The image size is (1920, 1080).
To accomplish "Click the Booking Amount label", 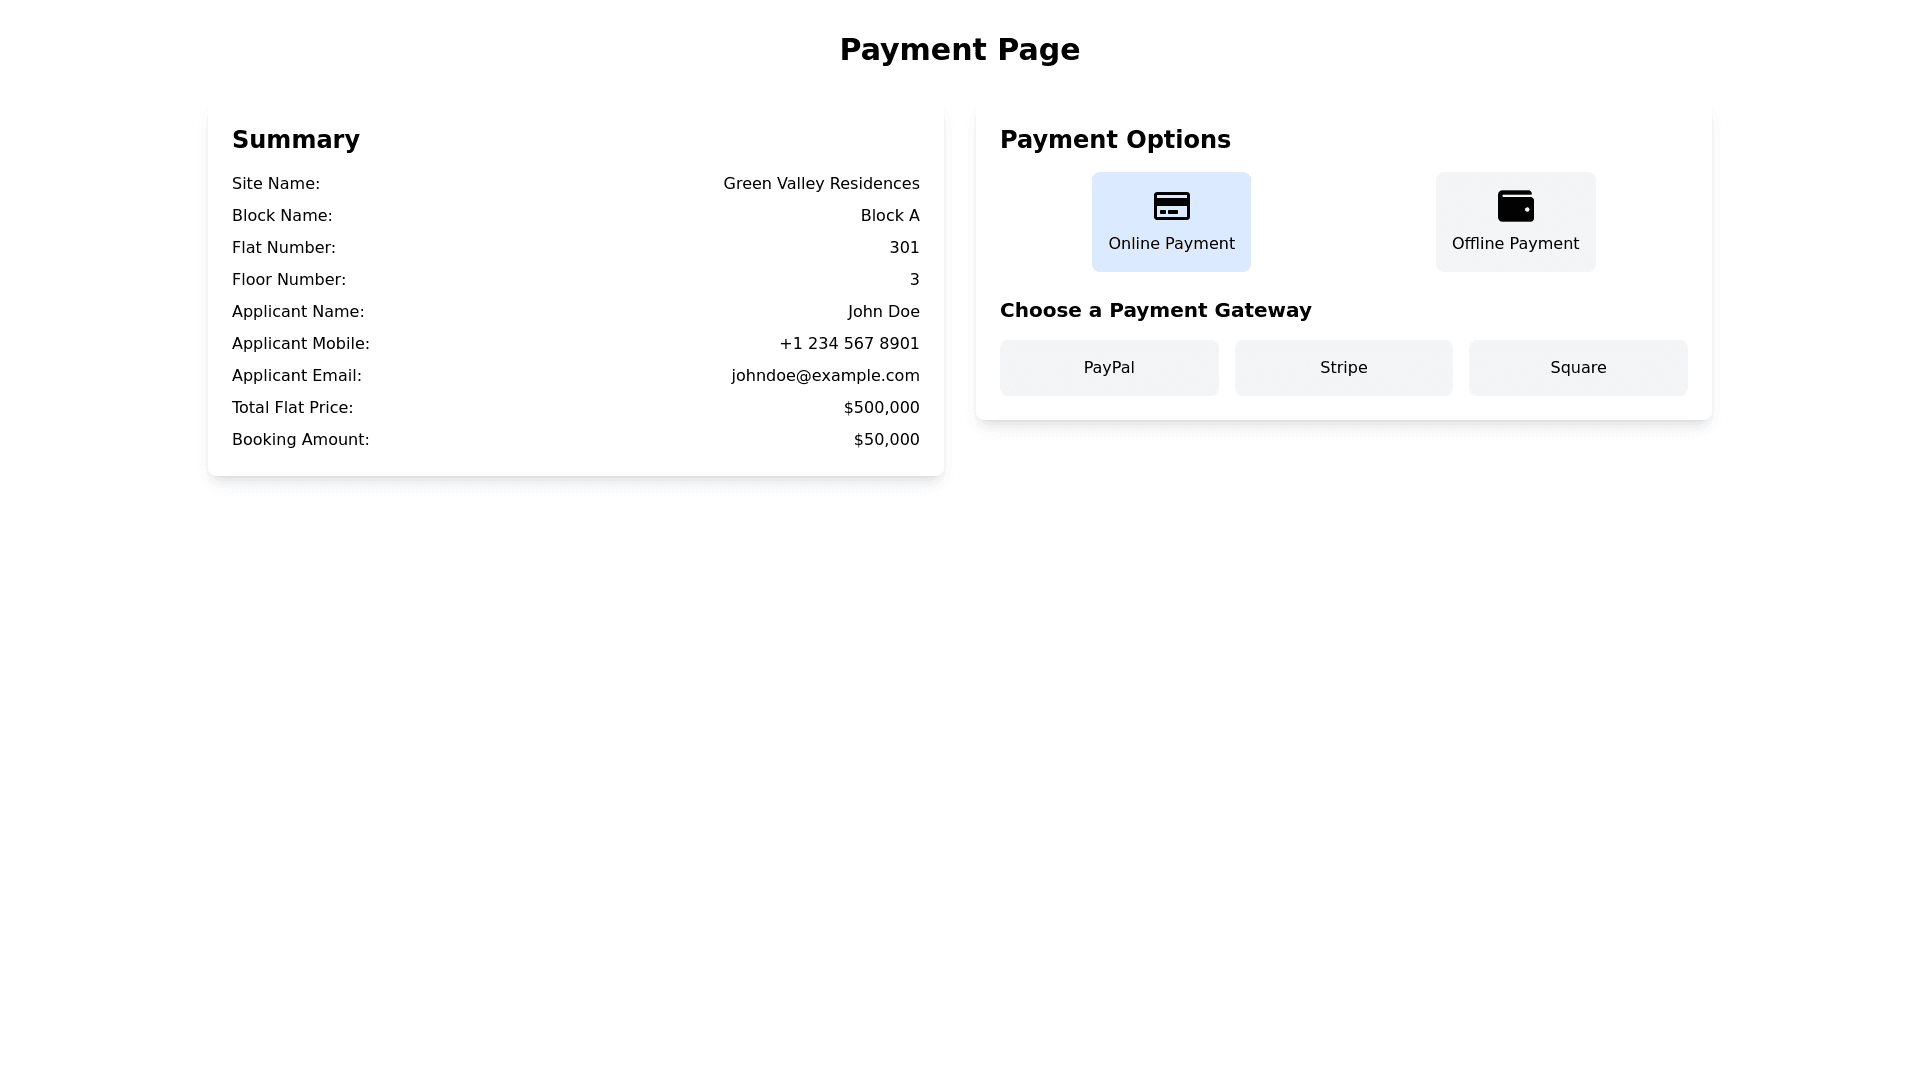I will coord(300,440).
